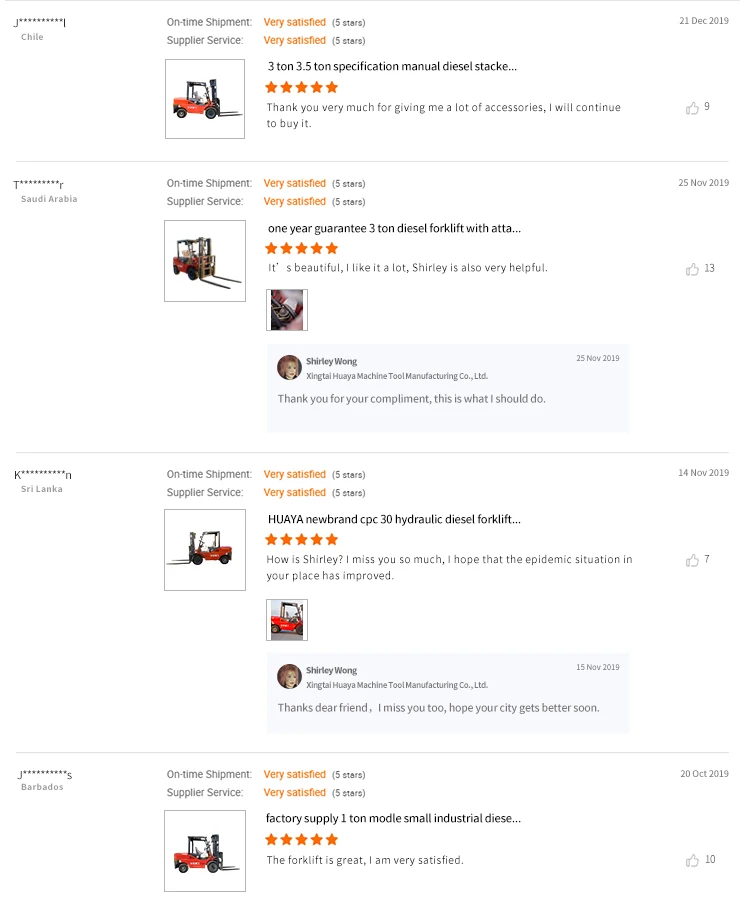This screenshot has height=899, width=750.
Task: Open the 3 ton 3.5 ton stacker product thumbnail
Action: (x=205, y=99)
